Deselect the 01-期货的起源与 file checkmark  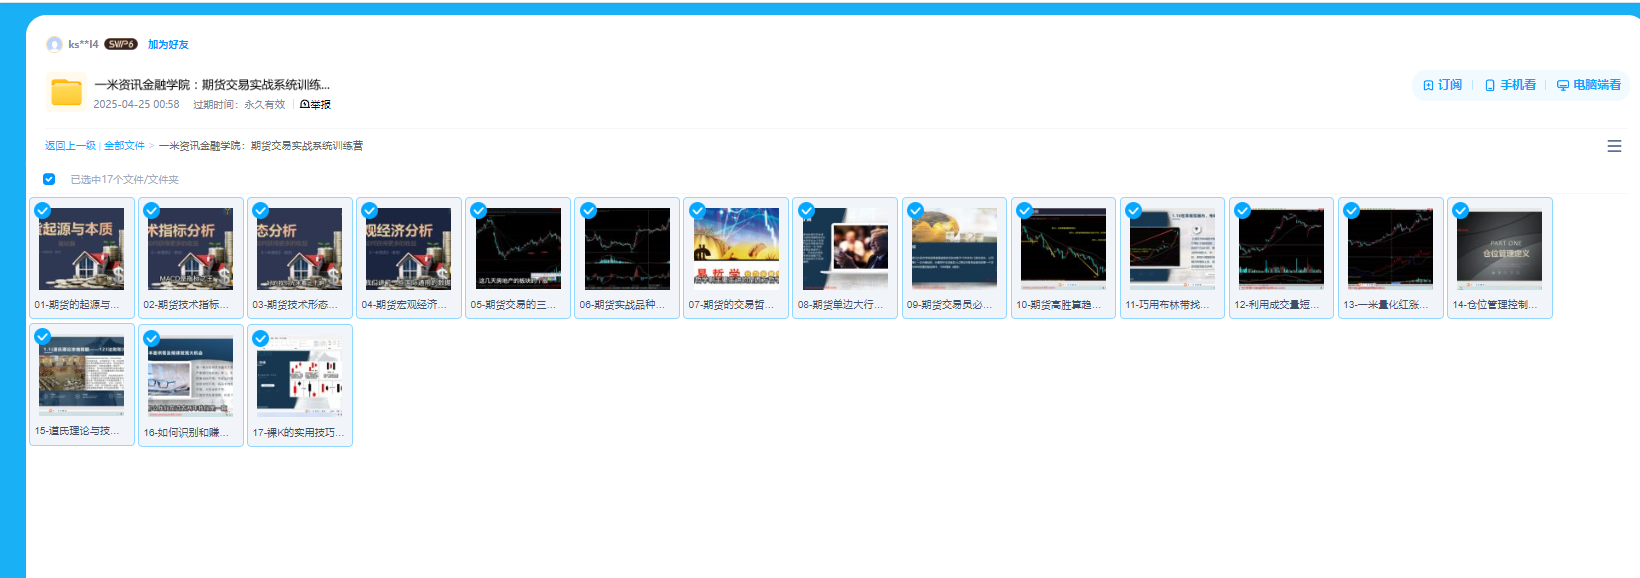pyautogui.click(x=43, y=210)
